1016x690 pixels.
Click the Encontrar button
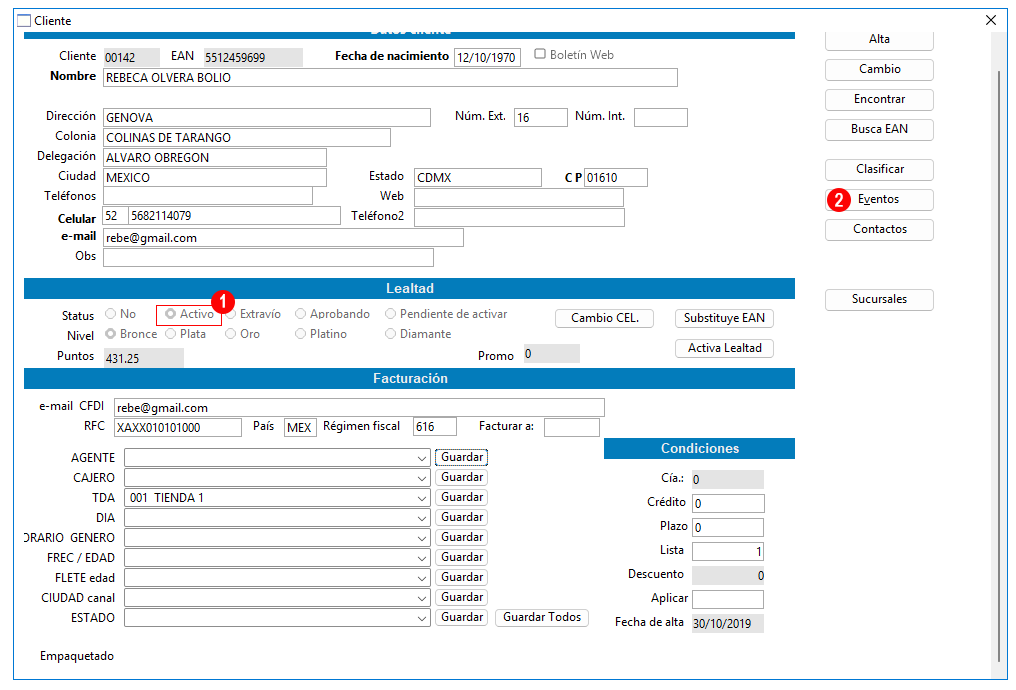tap(879, 99)
